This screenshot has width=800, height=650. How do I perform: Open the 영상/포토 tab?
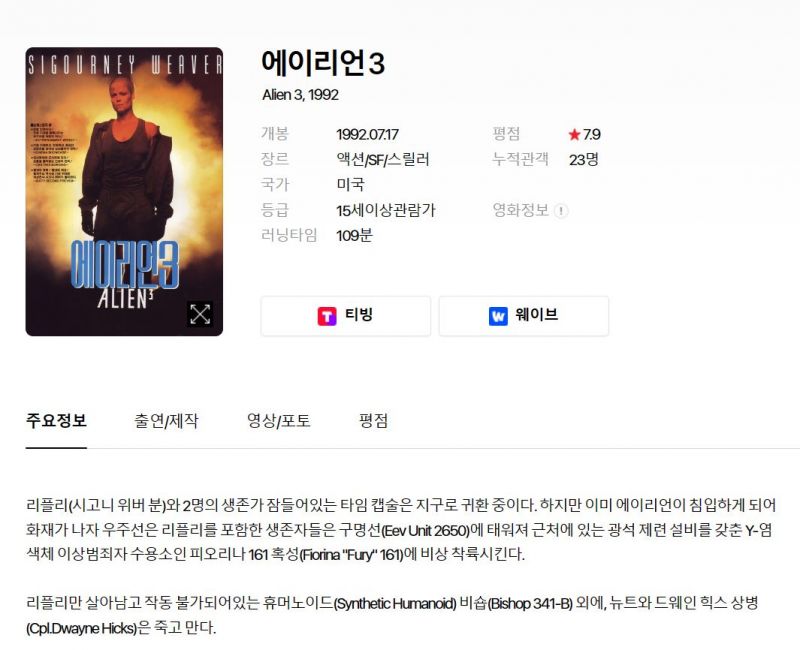pos(279,421)
